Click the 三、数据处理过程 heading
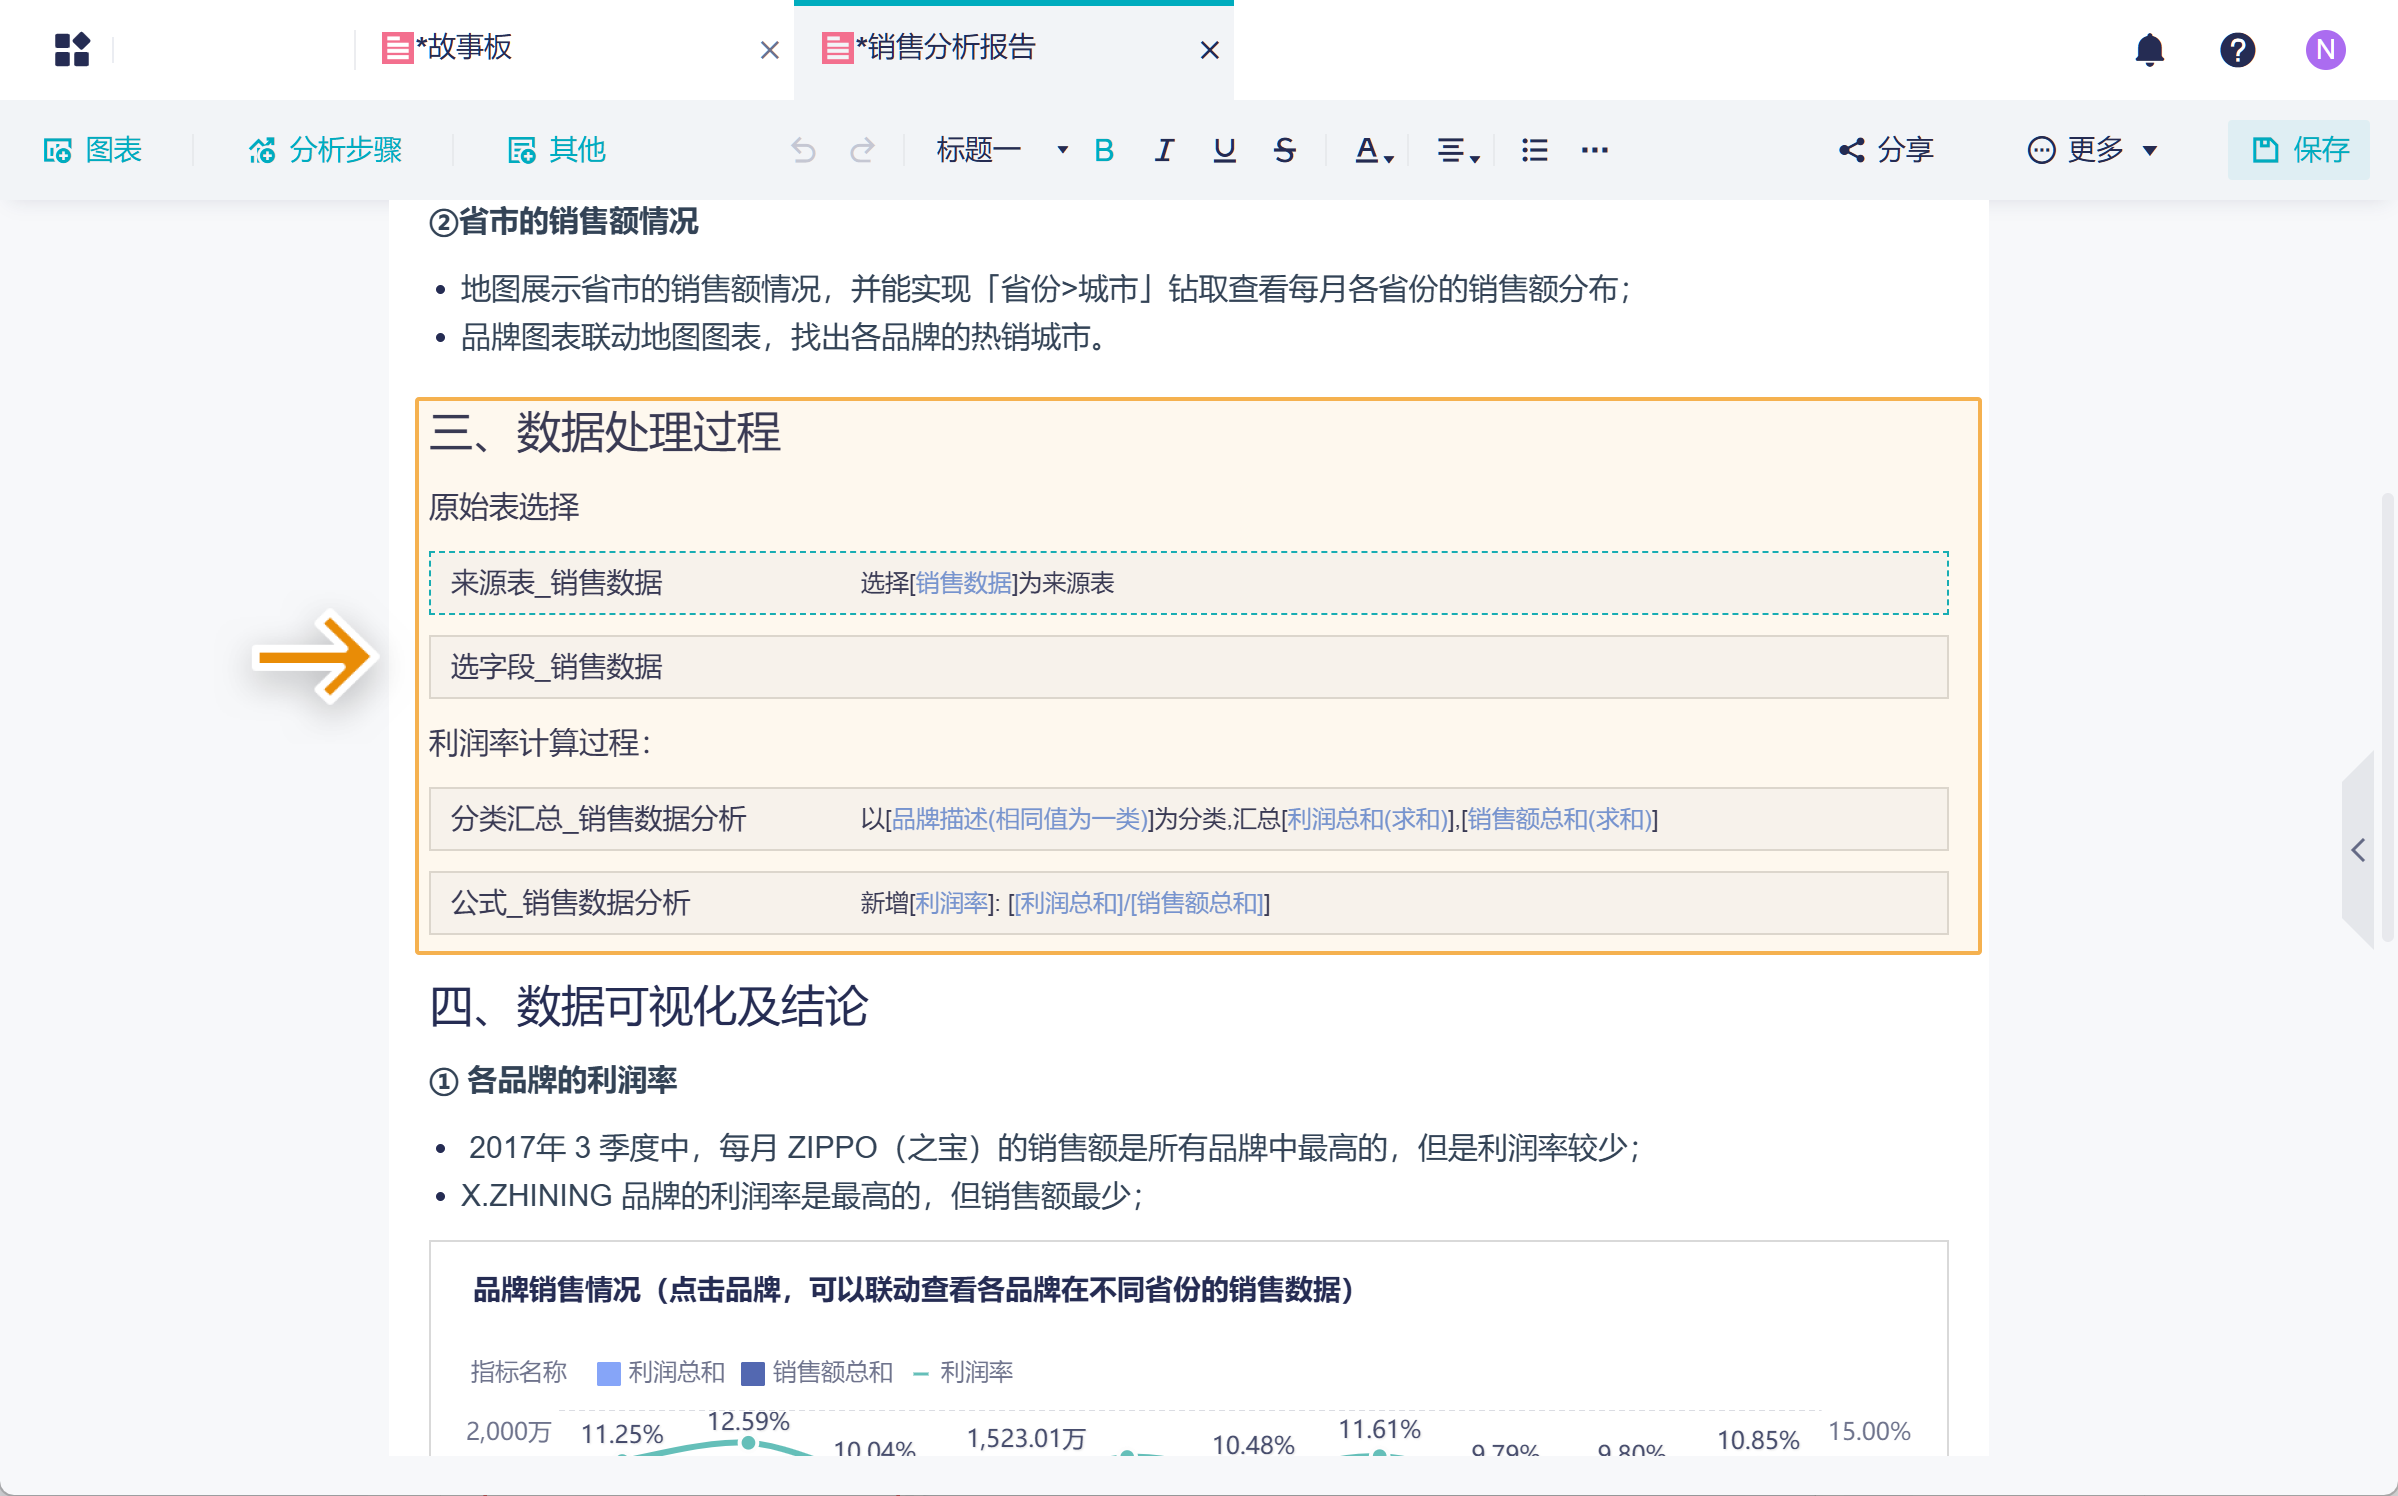Image resolution: width=2398 pixels, height=1496 pixels. click(x=605, y=433)
